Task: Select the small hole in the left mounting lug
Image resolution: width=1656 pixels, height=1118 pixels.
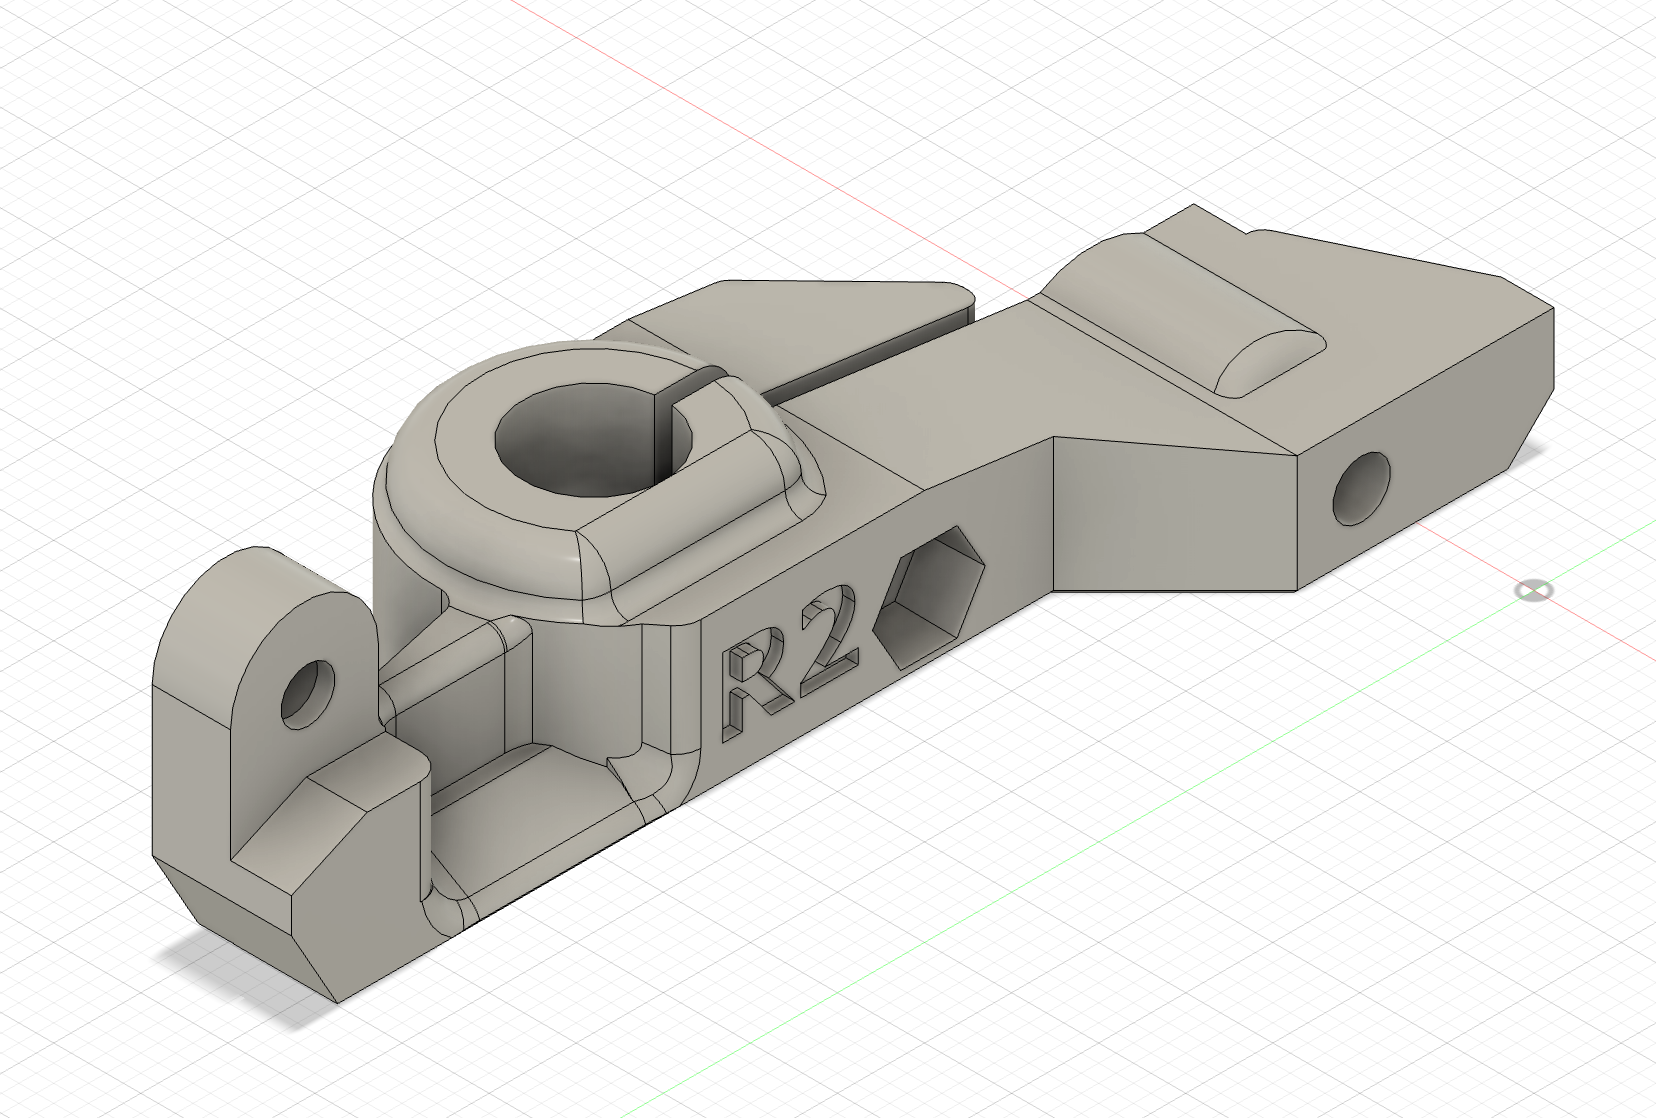Action: point(307,692)
